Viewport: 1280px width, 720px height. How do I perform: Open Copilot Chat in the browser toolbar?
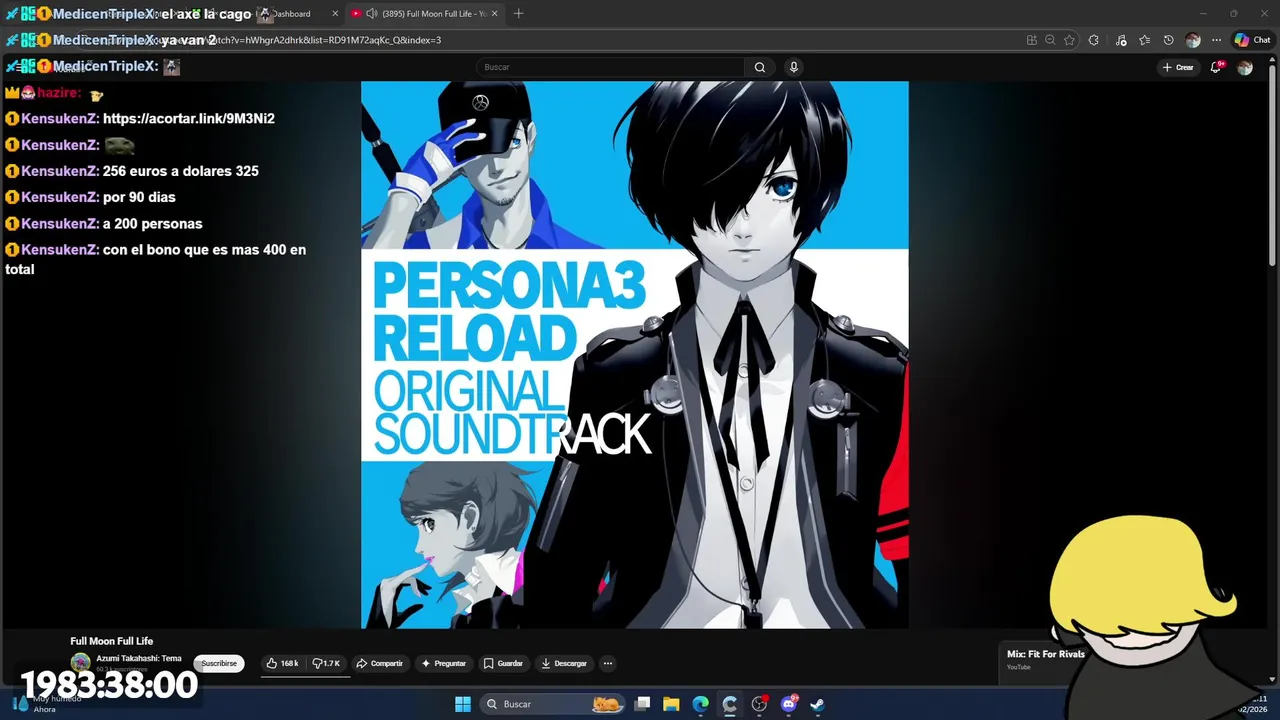pos(1252,40)
